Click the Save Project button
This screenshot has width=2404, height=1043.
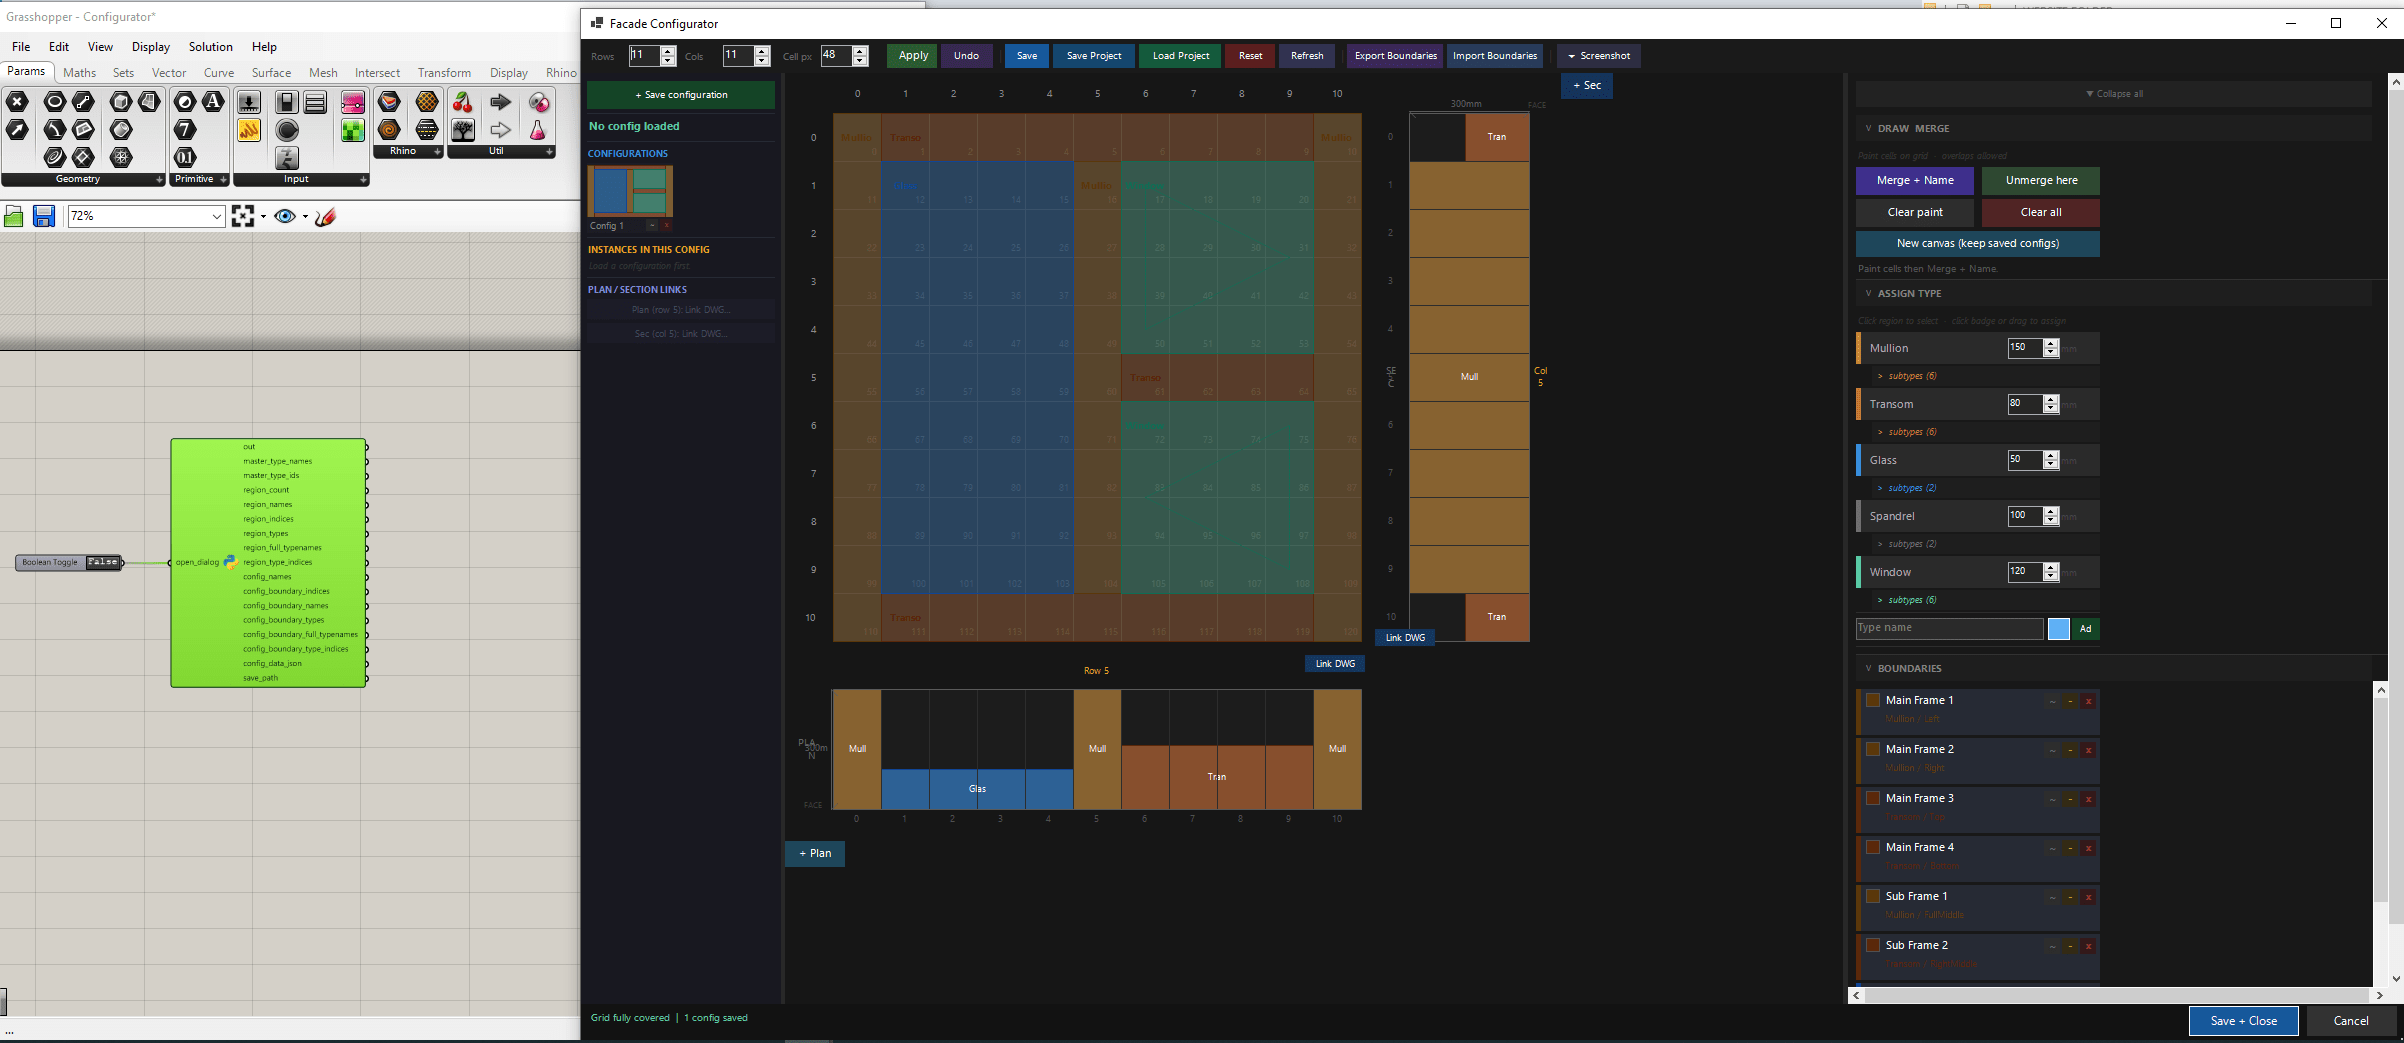[1093, 56]
